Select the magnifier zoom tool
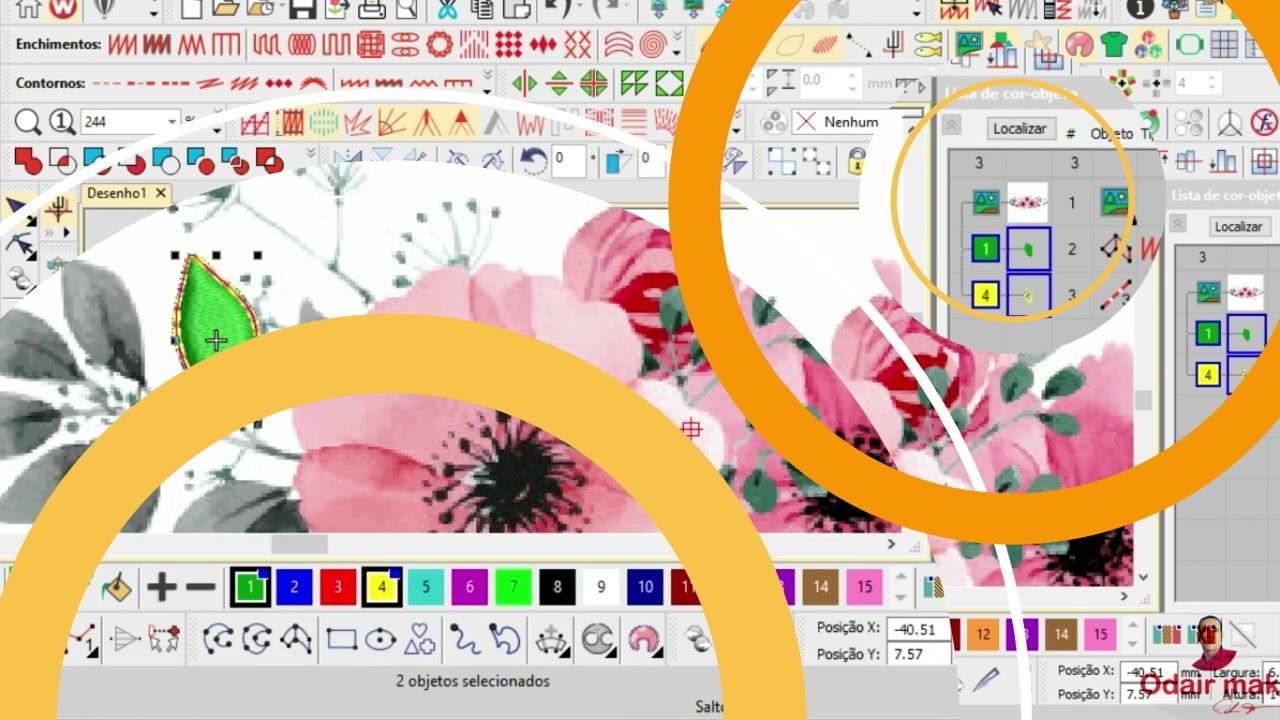Screen dimensions: 1280x720 [x=28, y=122]
